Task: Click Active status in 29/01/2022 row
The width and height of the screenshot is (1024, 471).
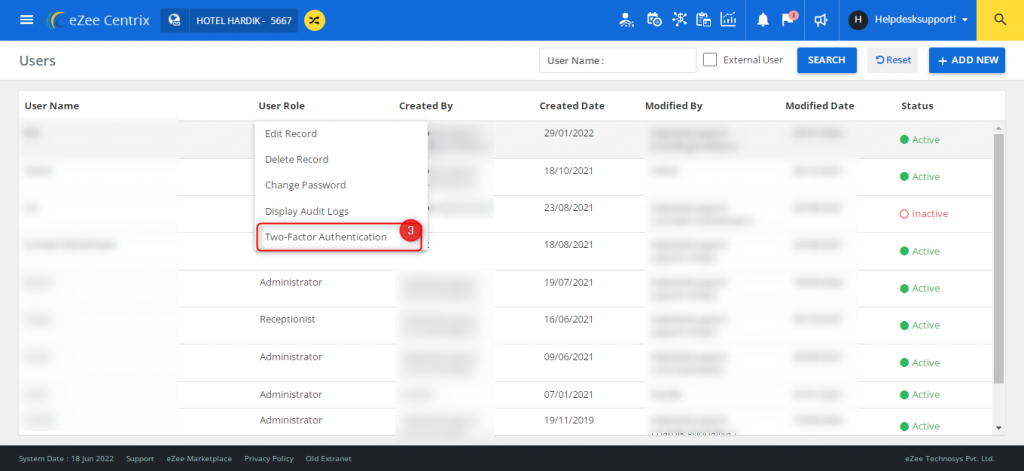Action: tap(920, 139)
